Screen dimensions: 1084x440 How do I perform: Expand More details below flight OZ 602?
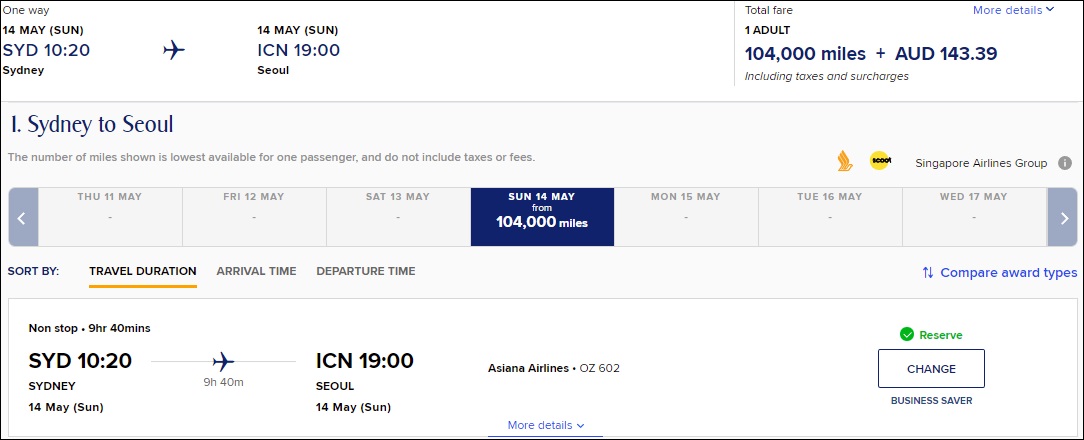coord(545,425)
